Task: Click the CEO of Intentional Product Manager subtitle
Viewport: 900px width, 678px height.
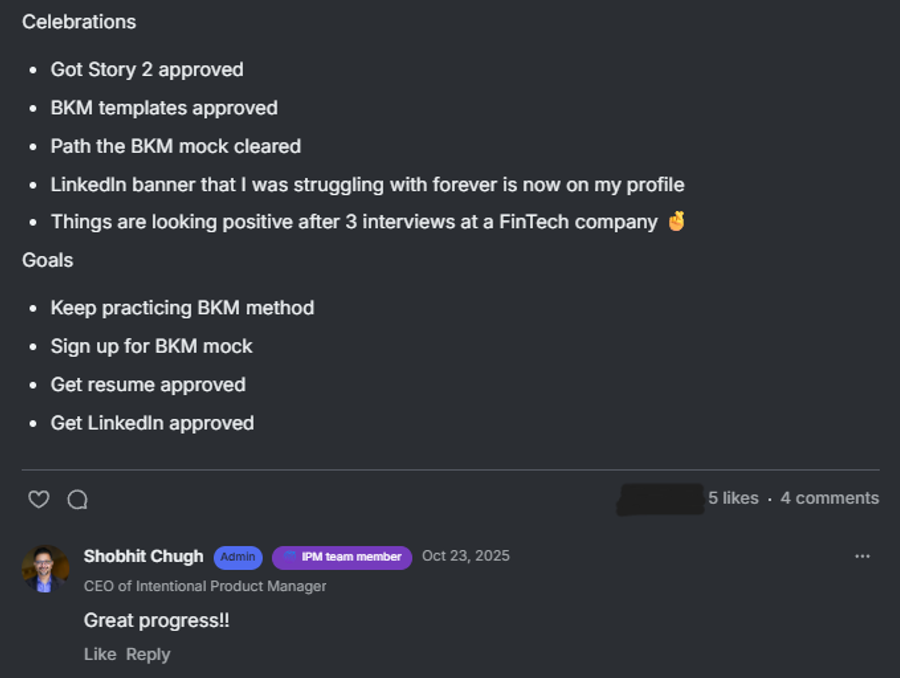Action: (205, 586)
